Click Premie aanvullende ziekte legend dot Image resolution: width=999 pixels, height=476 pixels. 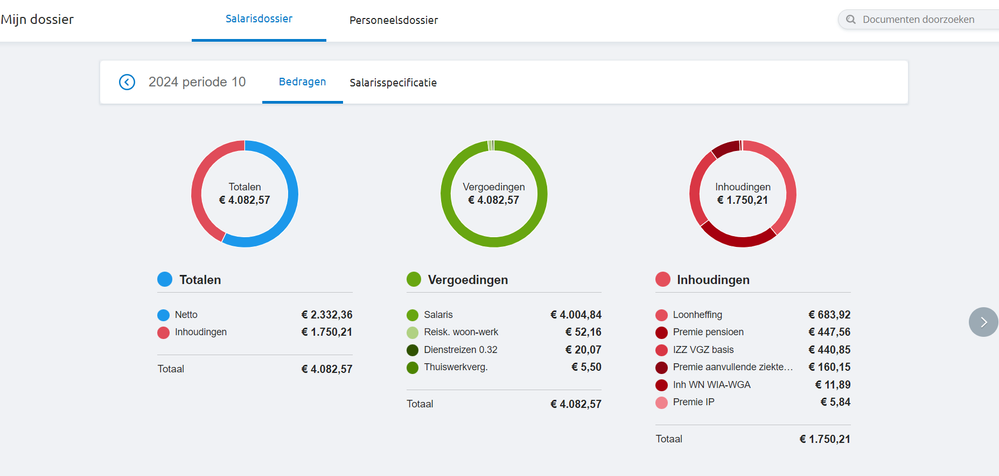click(661, 367)
